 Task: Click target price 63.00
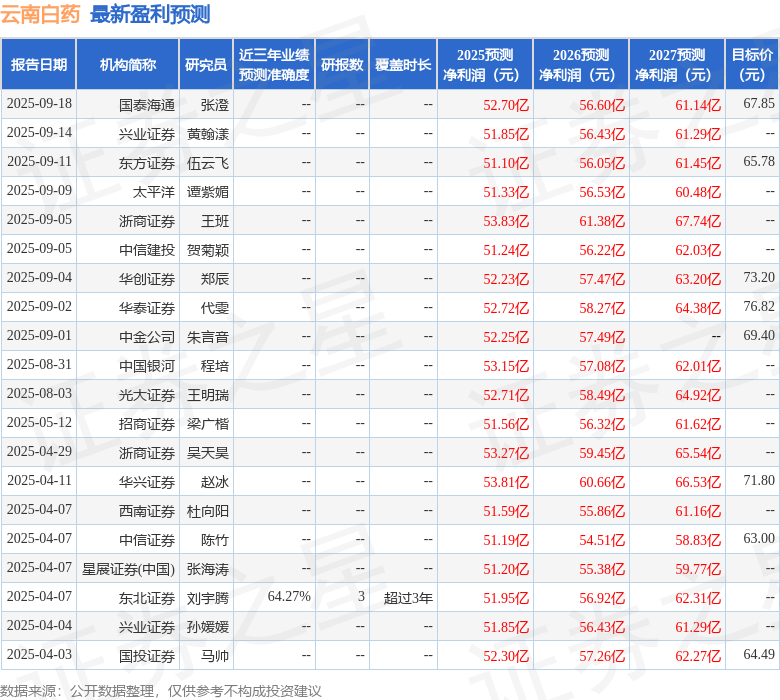coord(759,539)
